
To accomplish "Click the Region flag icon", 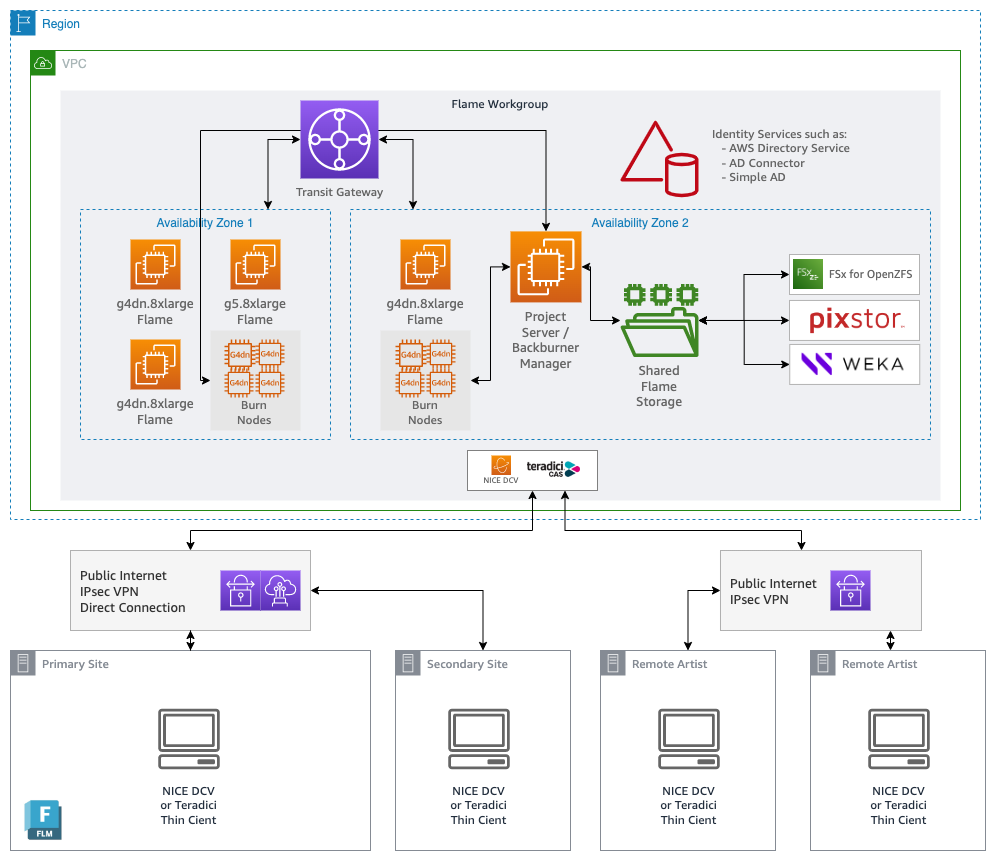I will click(23, 23).
